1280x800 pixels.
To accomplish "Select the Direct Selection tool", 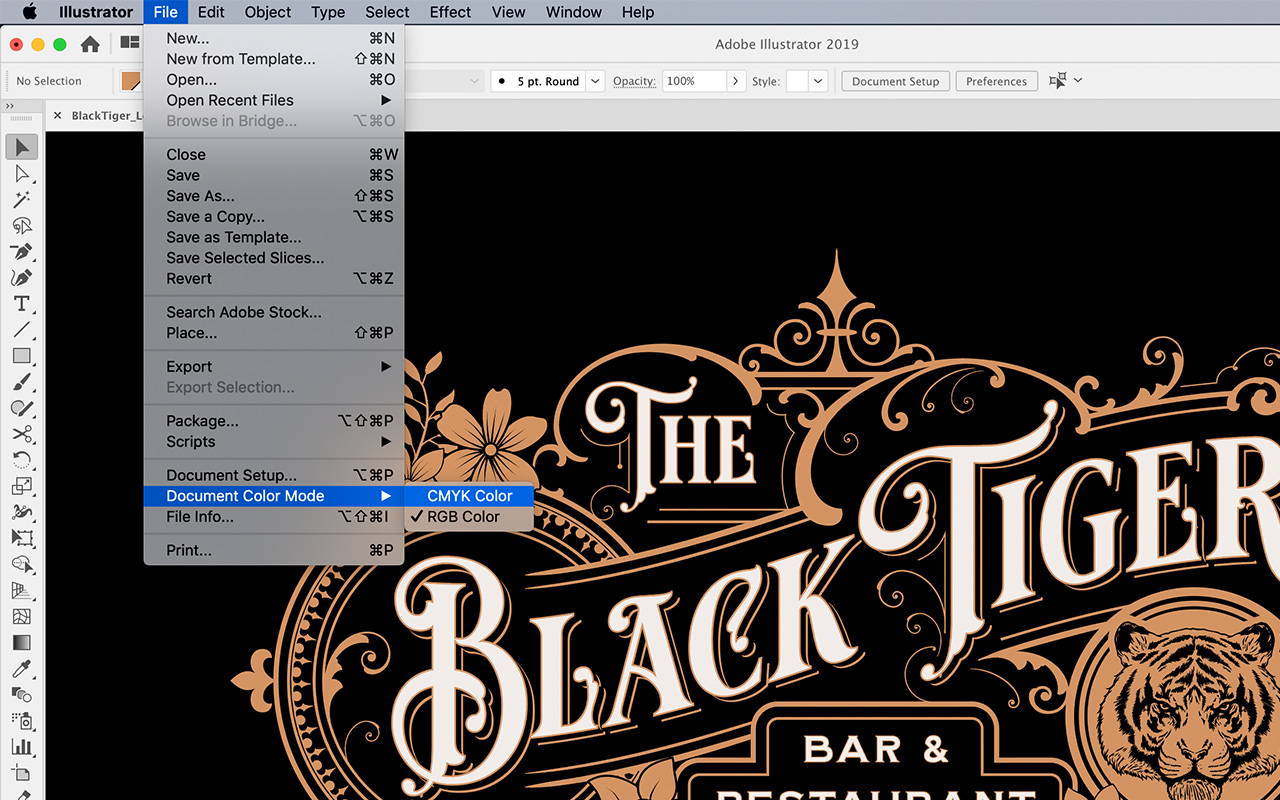I will pyautogui.click(x=22, y=173).
